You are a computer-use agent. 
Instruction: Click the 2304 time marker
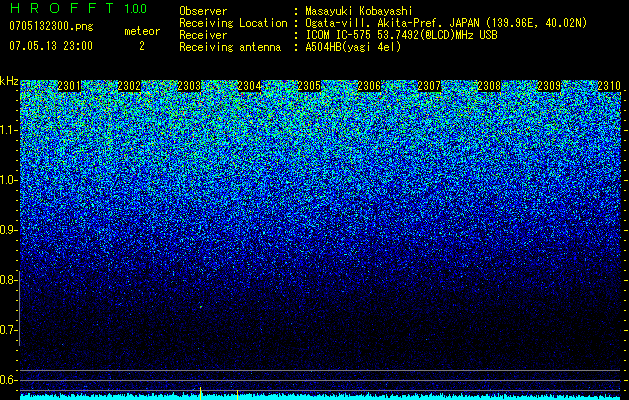click(249, 86)
